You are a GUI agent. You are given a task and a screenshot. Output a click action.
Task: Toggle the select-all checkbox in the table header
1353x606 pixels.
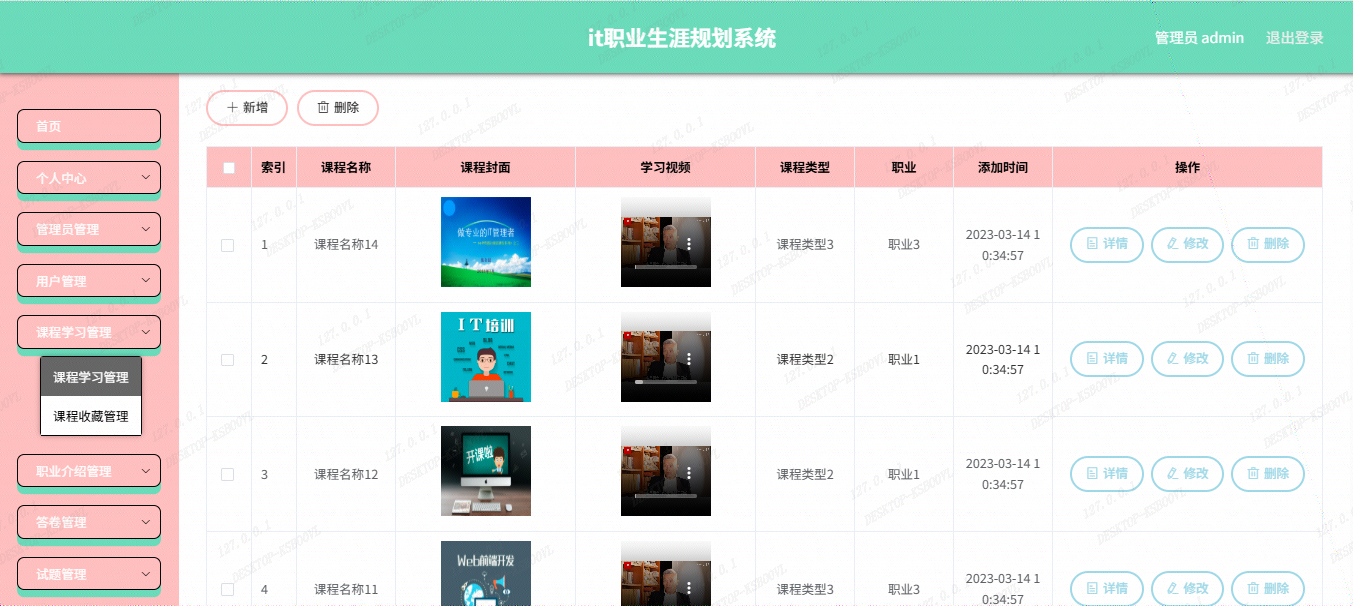coord(229,168)
